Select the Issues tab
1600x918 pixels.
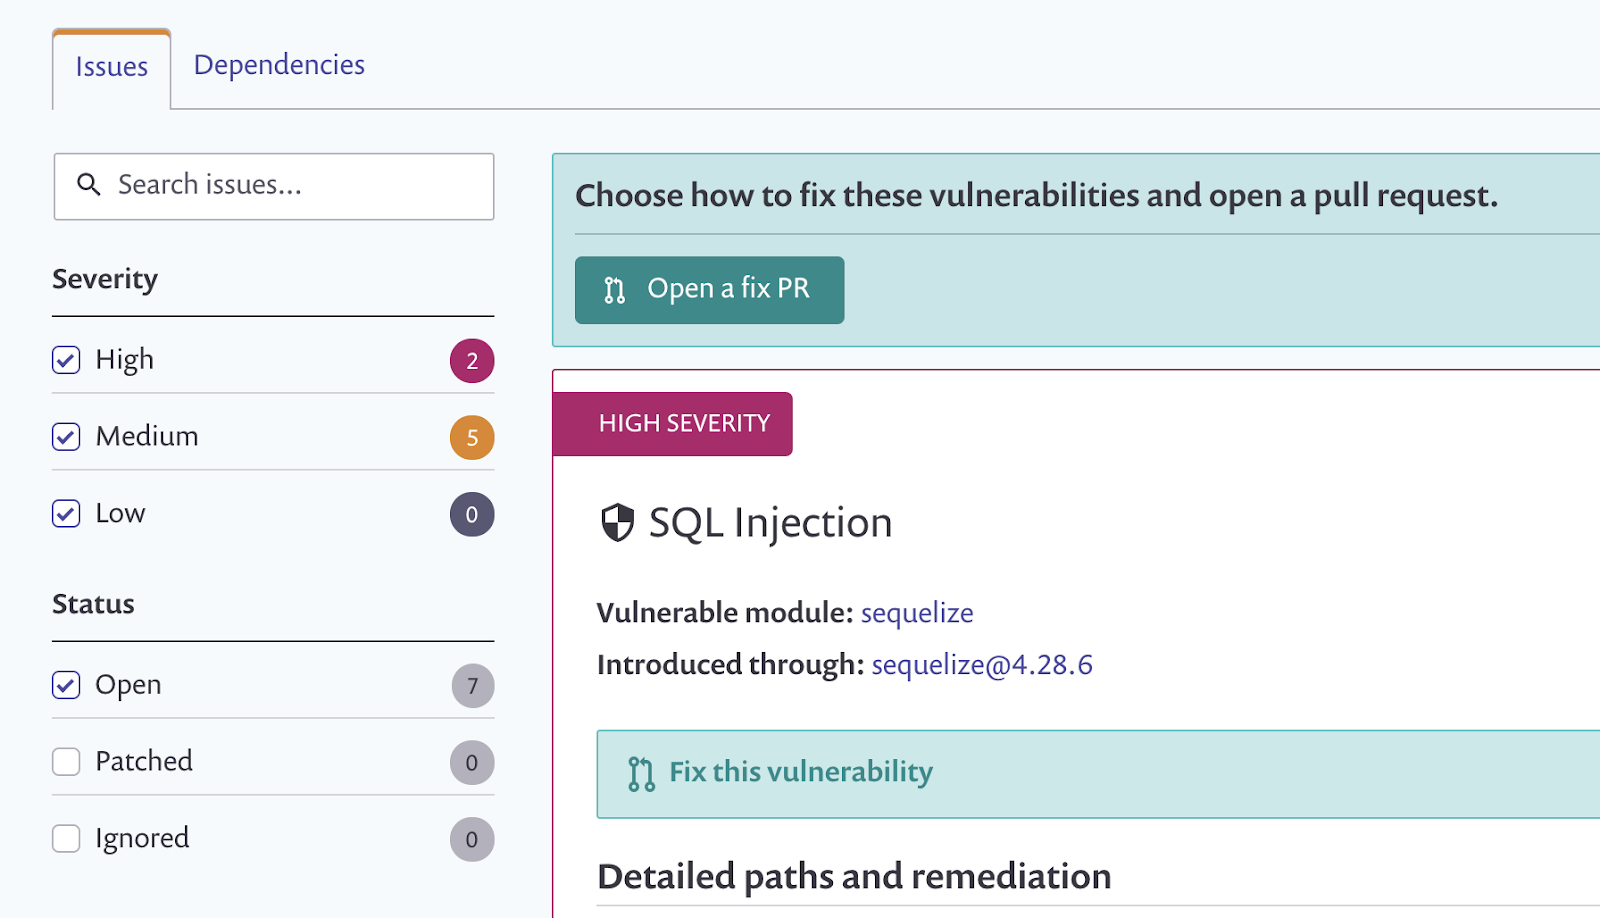pos(112,67)
